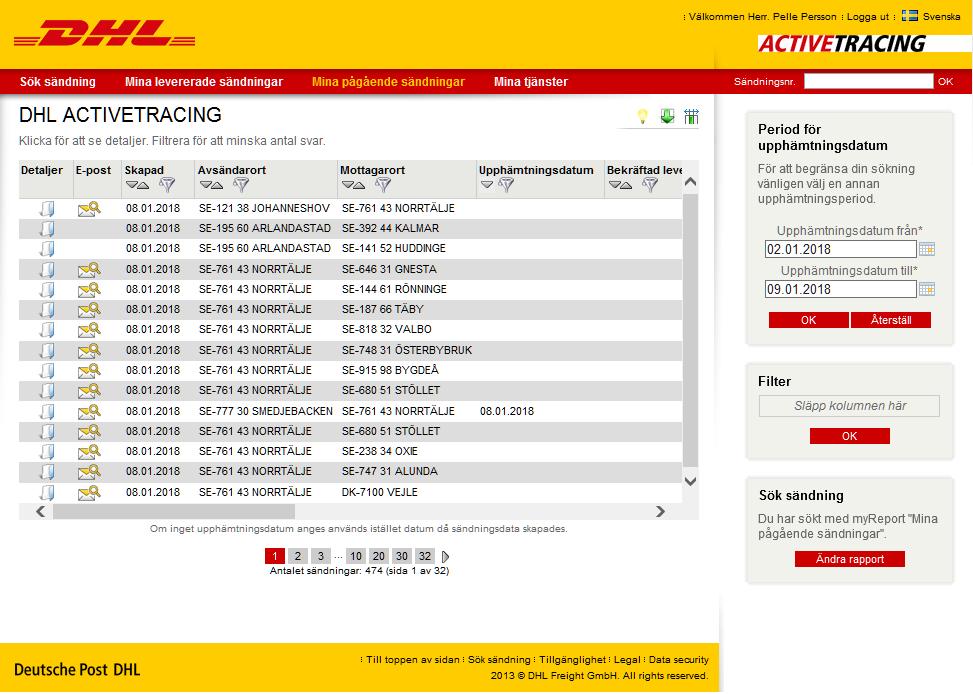The image size is (973, 694).
Task: Click the table's horizontal scrollbar thumb
Action: (174, 511)
